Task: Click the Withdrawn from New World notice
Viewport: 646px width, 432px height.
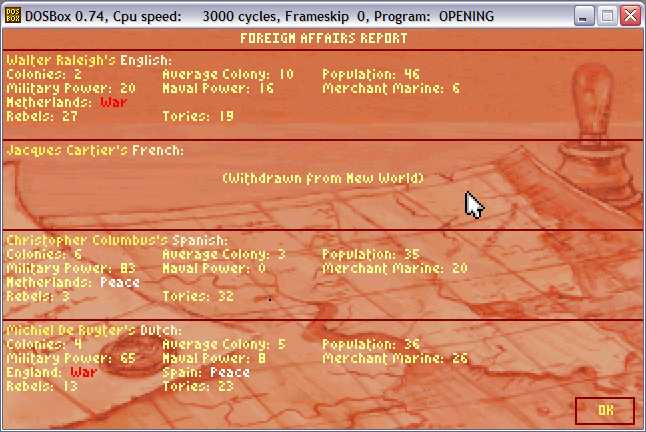Action: [x=323, y=178]
